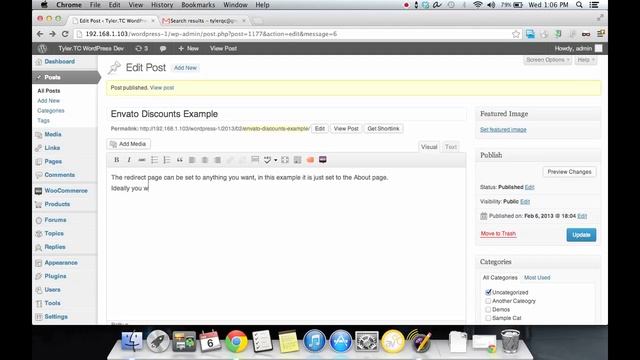Open the Howdy, admin account menu
Image resolution: width=640 pixels, height=360 pixels.
[x=578, y=48]
